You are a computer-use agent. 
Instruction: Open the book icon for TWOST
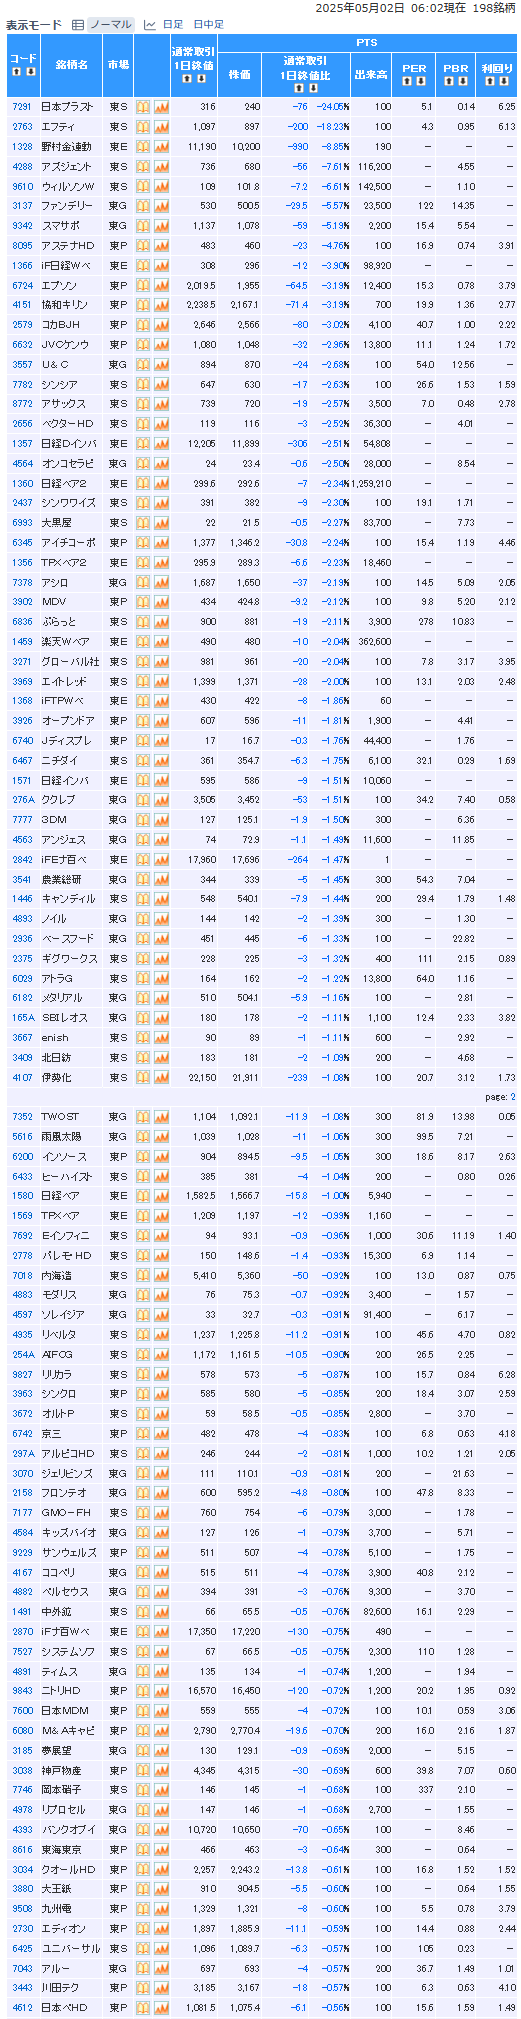pos(143,1116)
